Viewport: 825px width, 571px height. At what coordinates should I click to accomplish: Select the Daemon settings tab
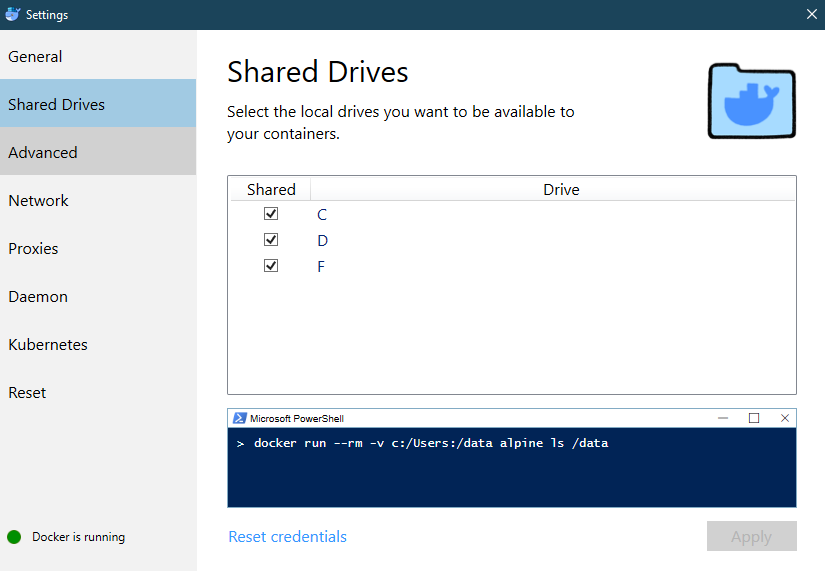98,296
